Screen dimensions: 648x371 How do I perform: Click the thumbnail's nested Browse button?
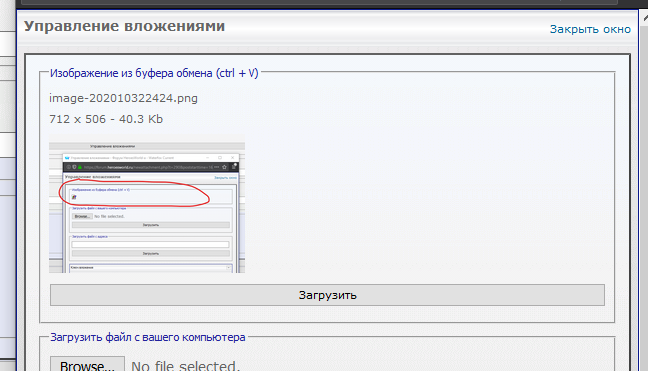coord(82,216)
